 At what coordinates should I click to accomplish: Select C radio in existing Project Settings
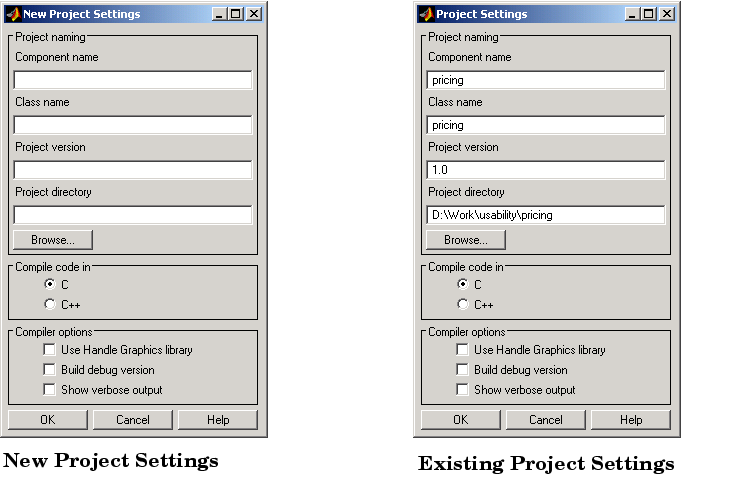click(x=463, y=284)
